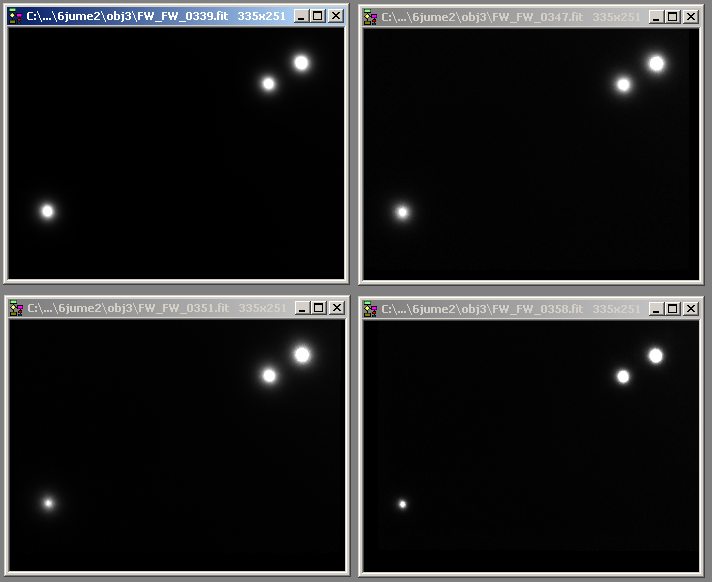Maximize the FW_FW_0358.fit image window

click(x=672, y=309)
